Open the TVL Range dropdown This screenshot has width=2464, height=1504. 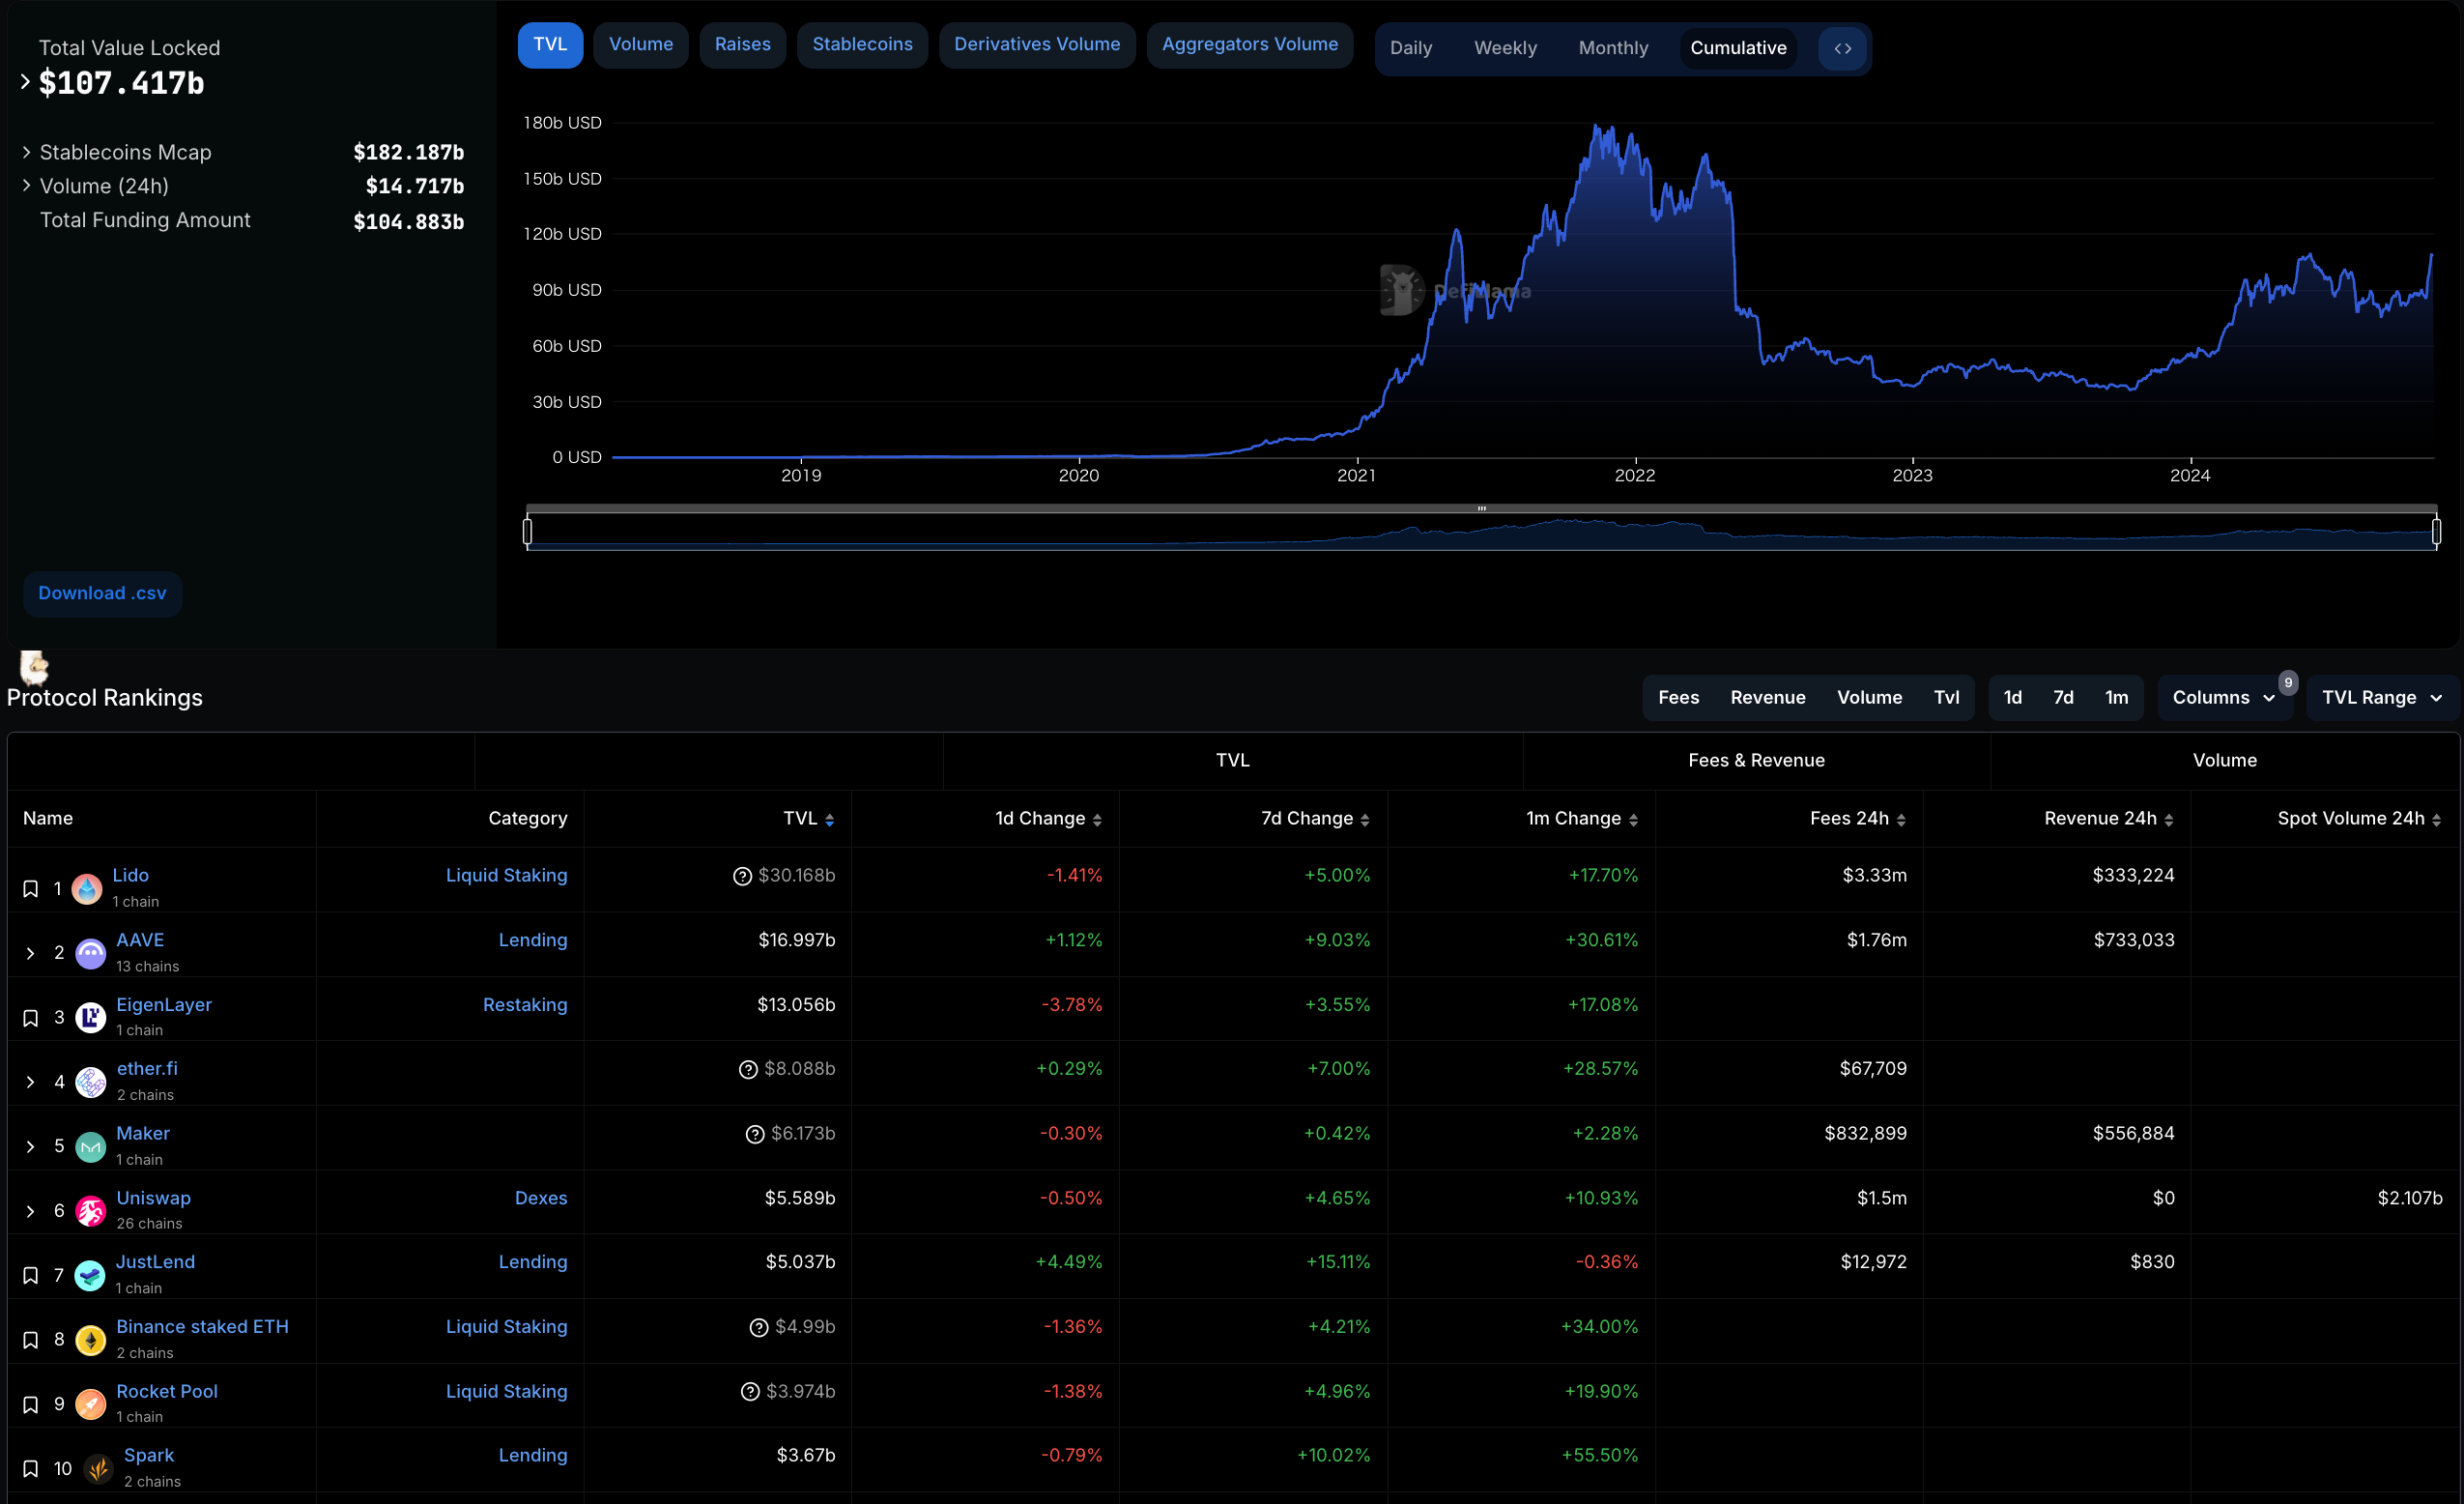[2381, 698]
